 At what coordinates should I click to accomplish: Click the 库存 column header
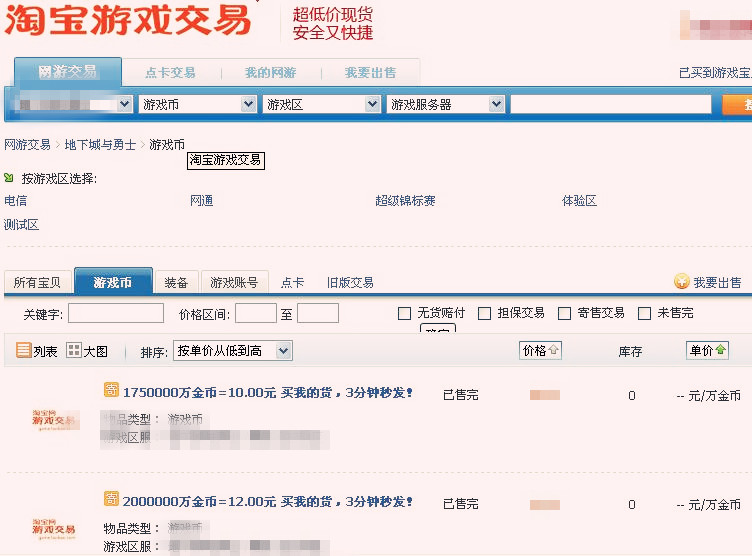coord(630,352)
